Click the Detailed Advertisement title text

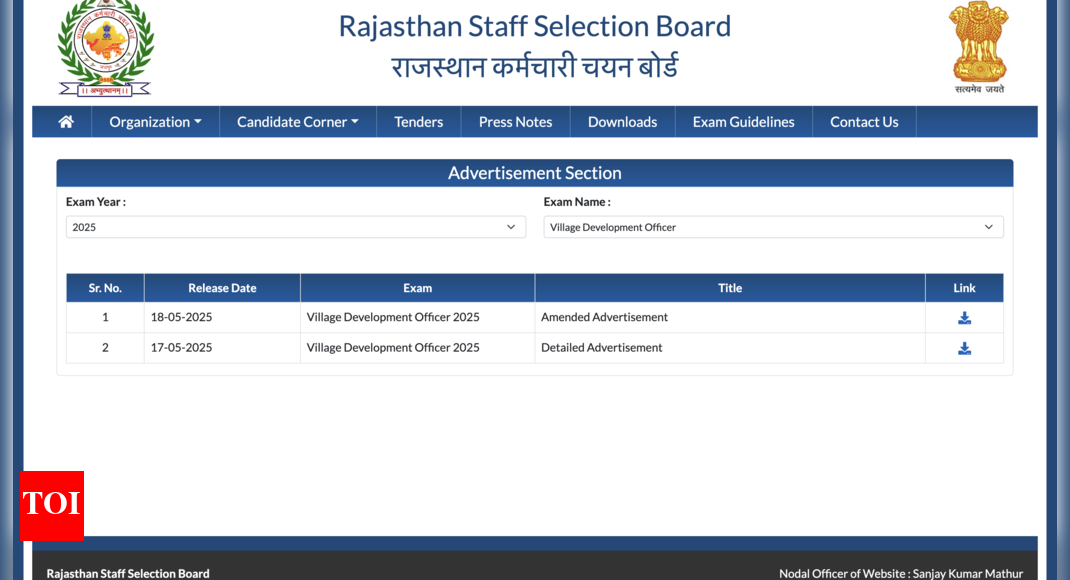coord(601,348)
